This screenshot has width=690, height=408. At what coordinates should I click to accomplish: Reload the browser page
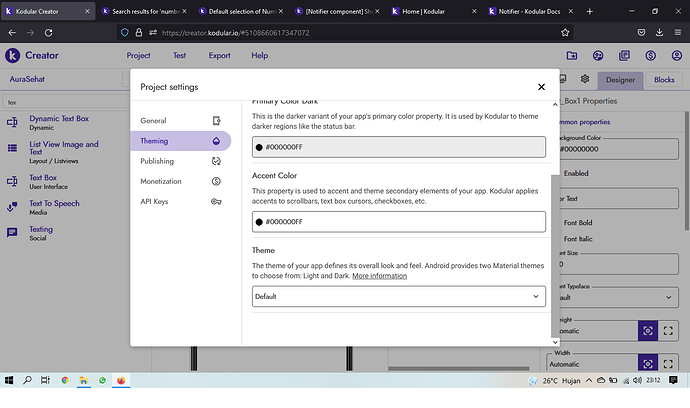tap(48, 33)
